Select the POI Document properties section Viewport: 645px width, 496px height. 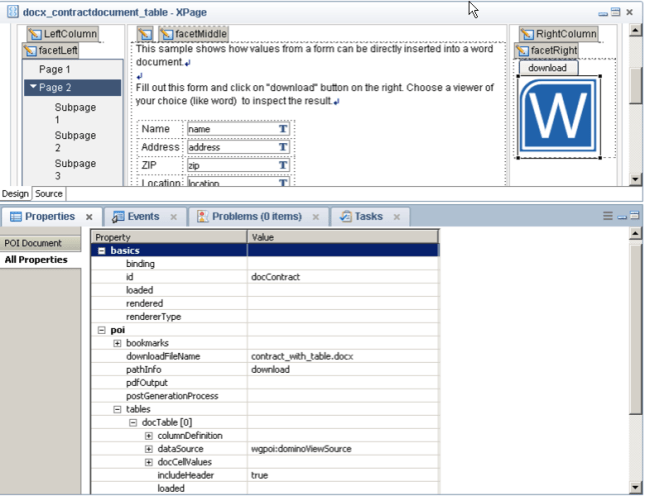point(40,243)
